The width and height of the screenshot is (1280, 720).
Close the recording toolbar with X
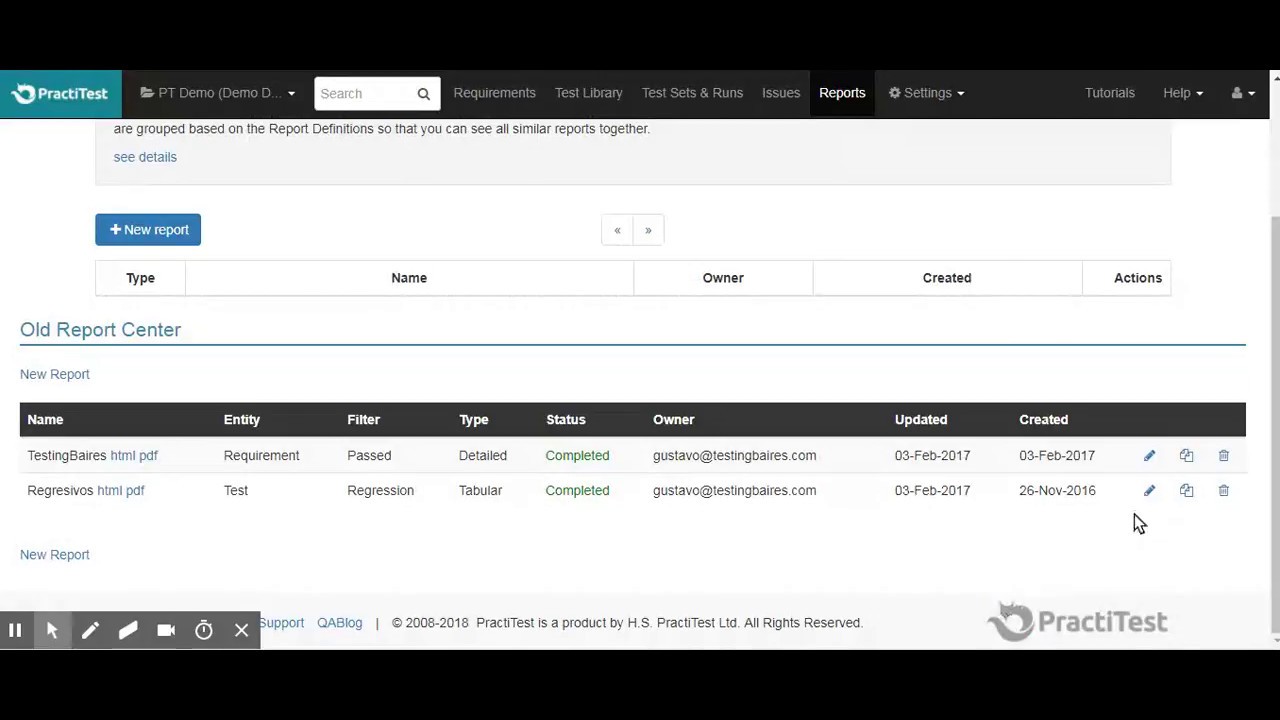click(x=242, y=630)
